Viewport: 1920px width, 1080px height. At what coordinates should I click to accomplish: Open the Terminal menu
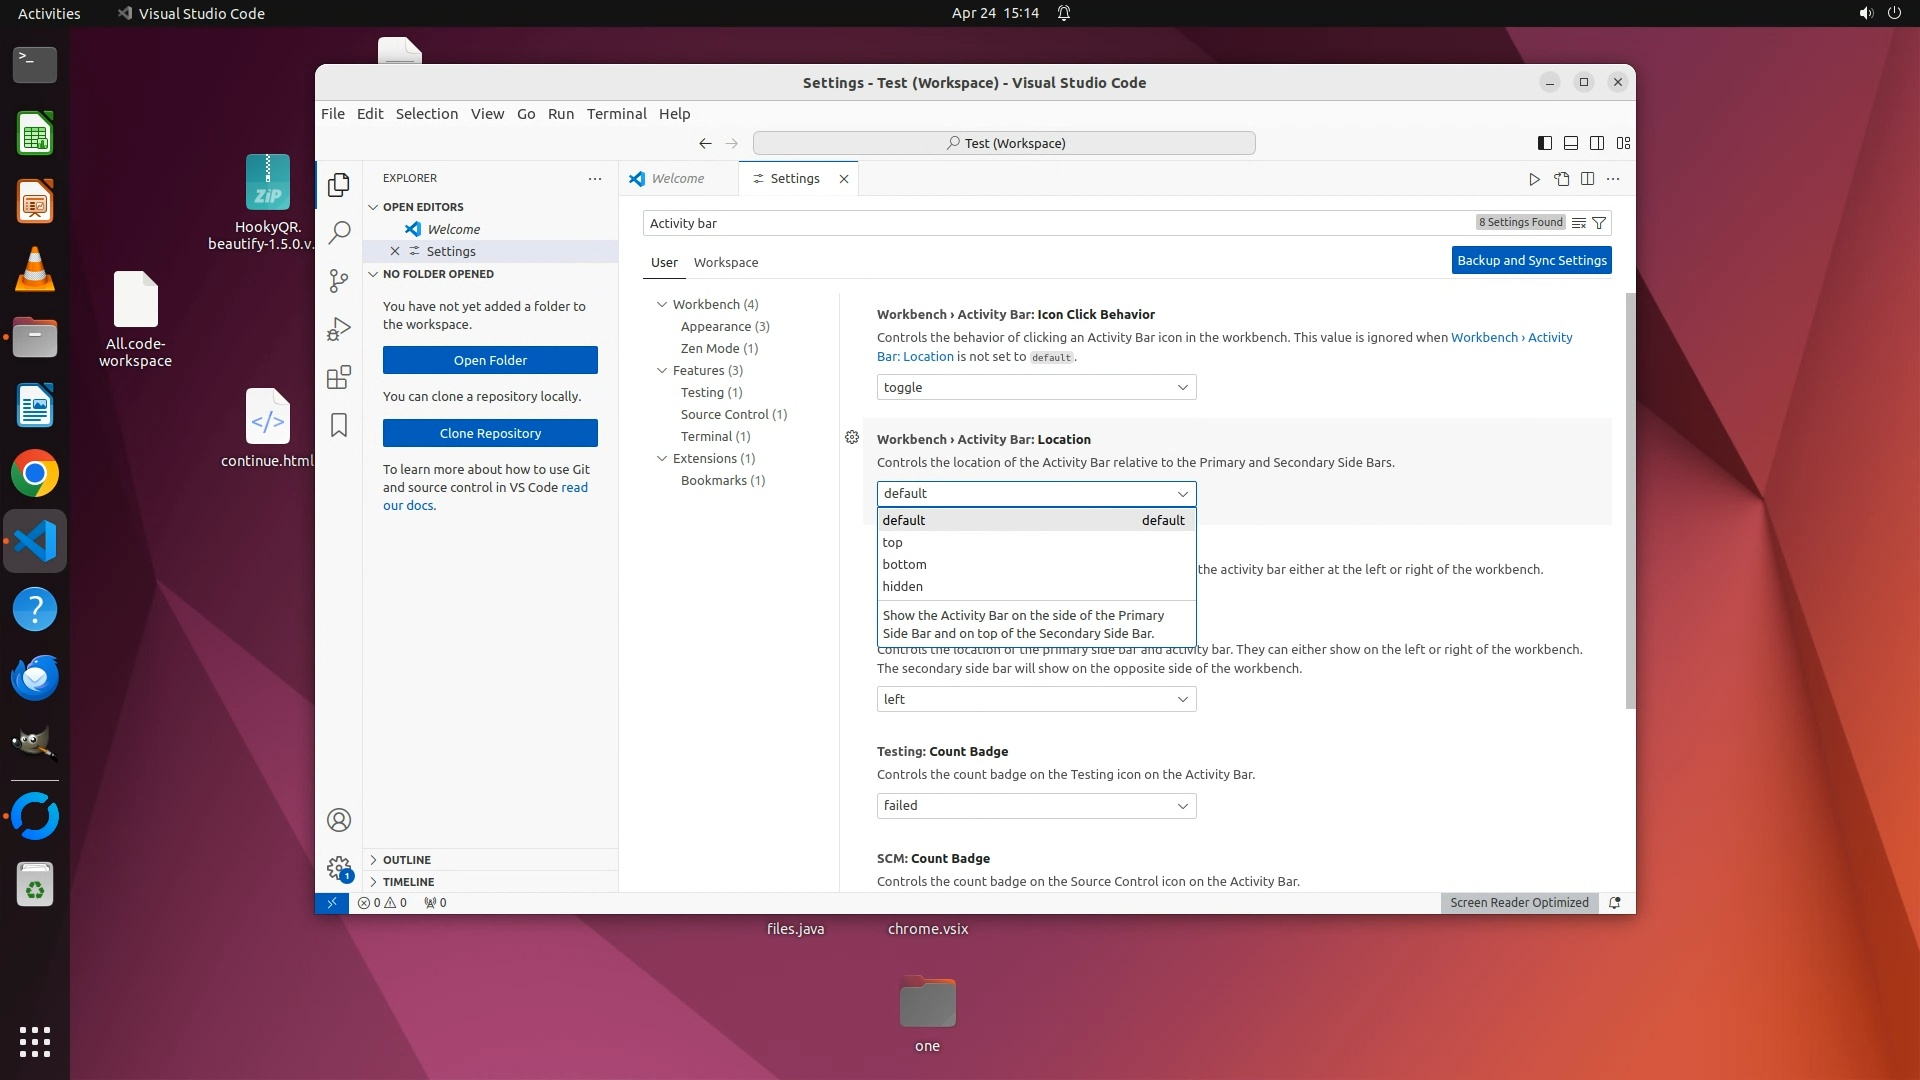coord(616,114)
